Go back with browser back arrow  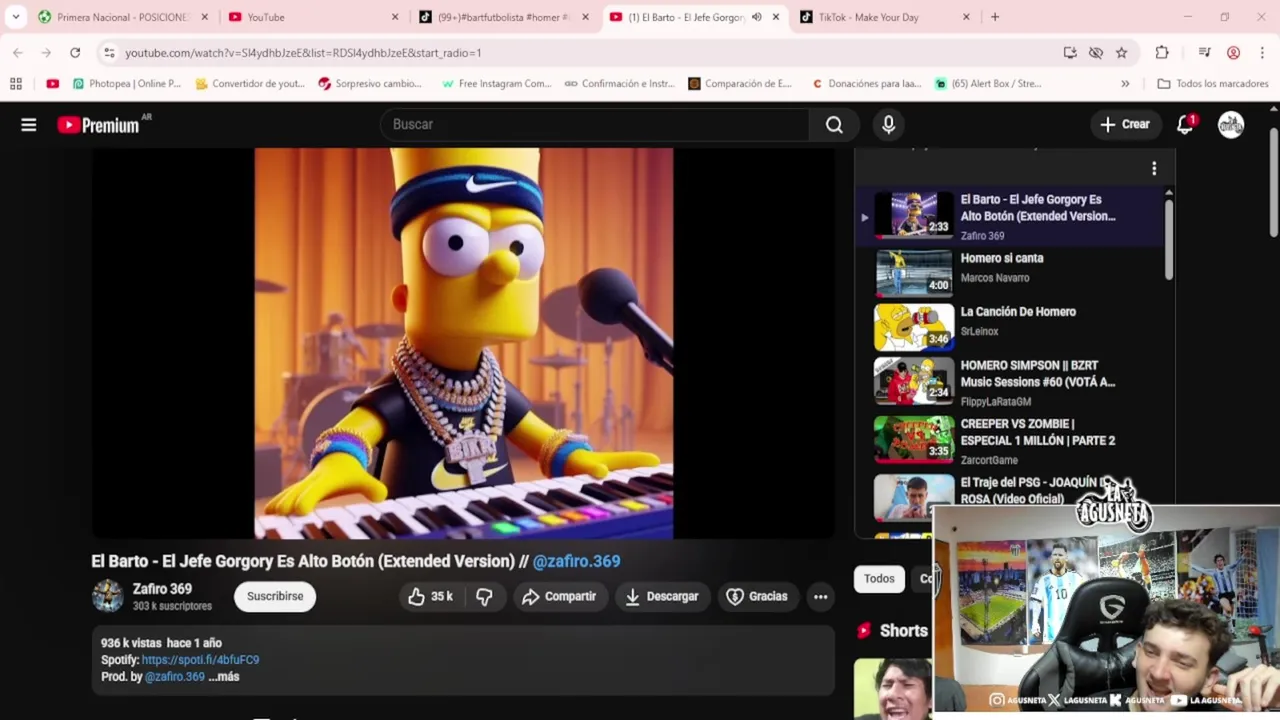click(18, 52)
